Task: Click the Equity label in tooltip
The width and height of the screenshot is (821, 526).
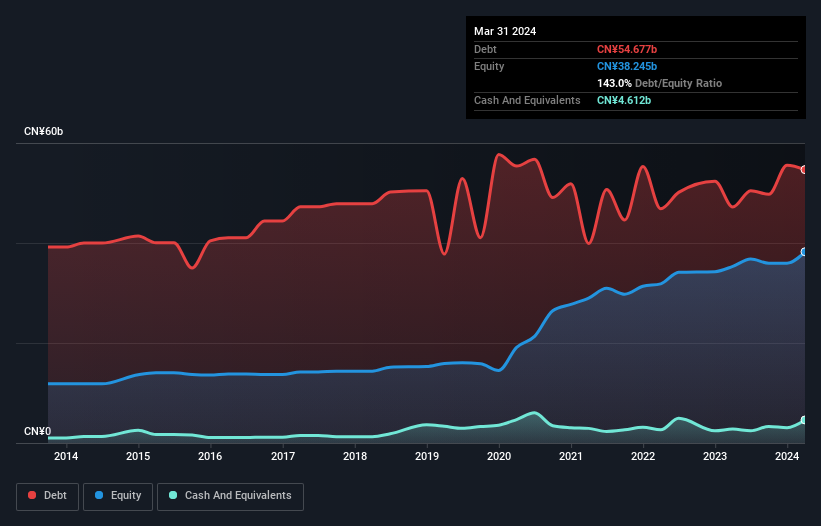Action: pos(489,66)
